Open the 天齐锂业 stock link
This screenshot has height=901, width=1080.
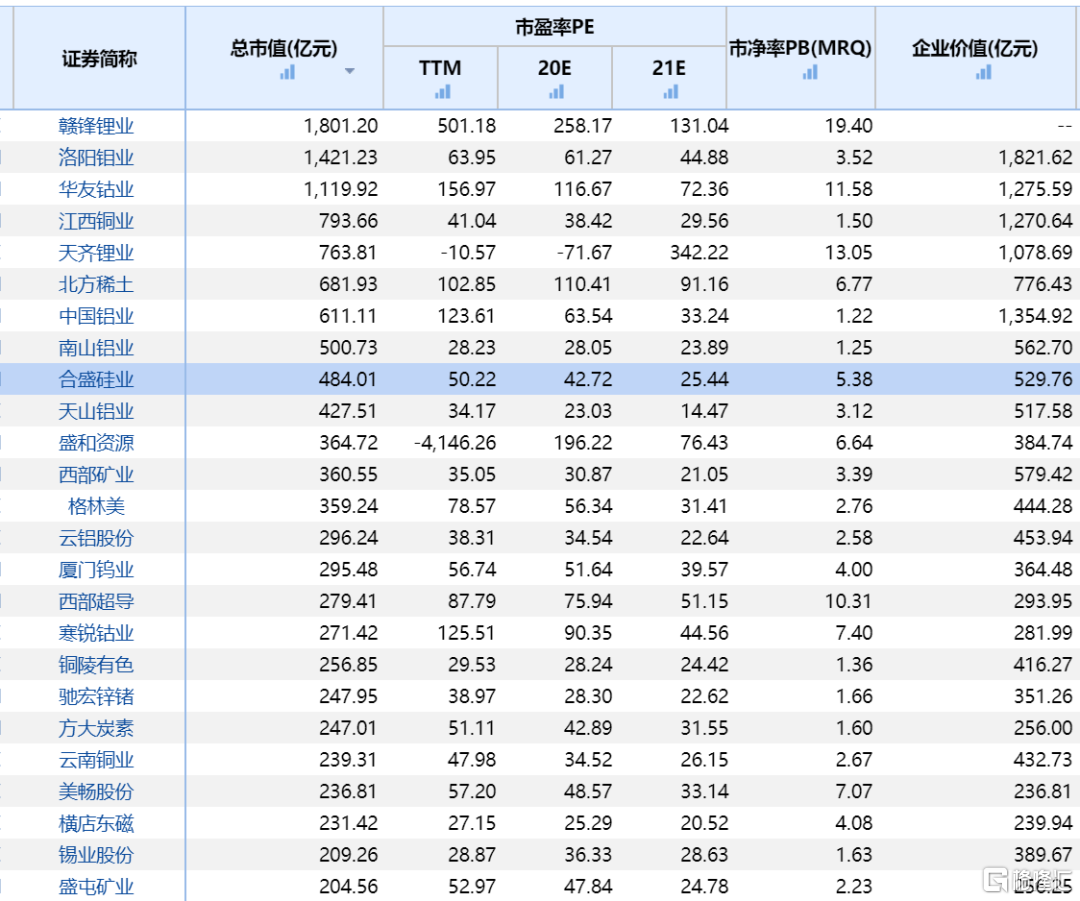click(x=96, y=253)
